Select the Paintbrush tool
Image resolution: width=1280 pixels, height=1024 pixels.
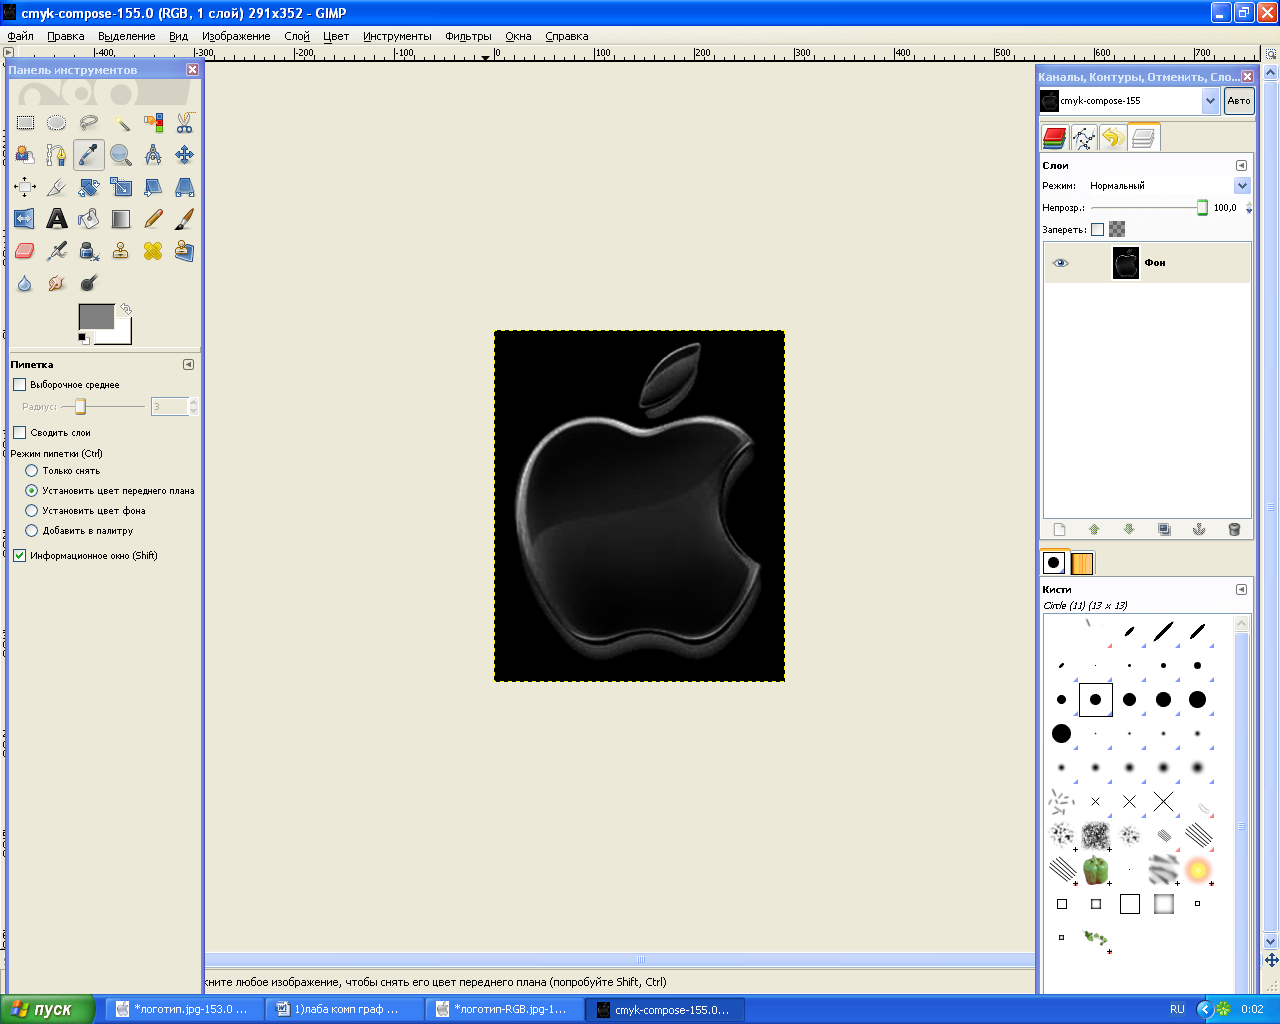coord(185,219)
